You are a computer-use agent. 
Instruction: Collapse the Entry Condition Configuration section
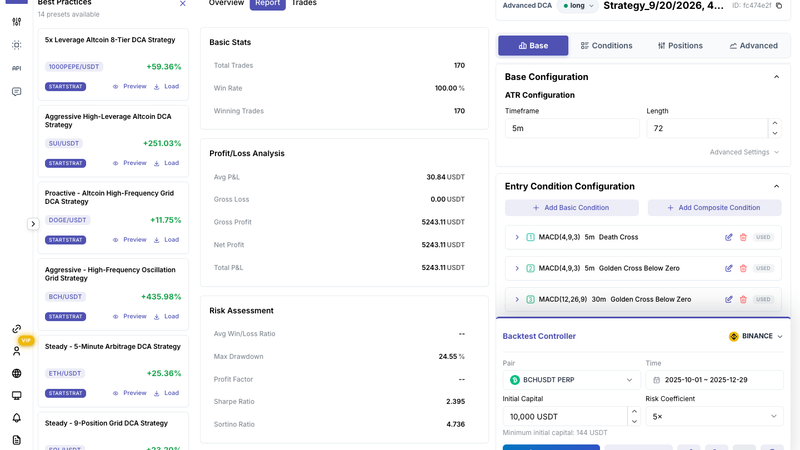tap(777, 187)
